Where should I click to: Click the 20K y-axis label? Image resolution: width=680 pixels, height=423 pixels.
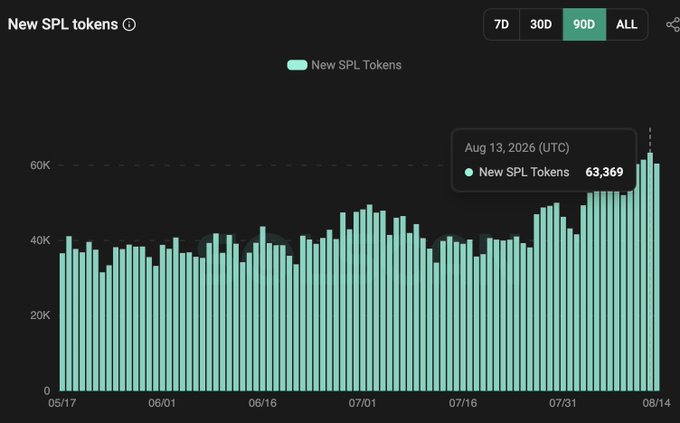click(40, 315)
